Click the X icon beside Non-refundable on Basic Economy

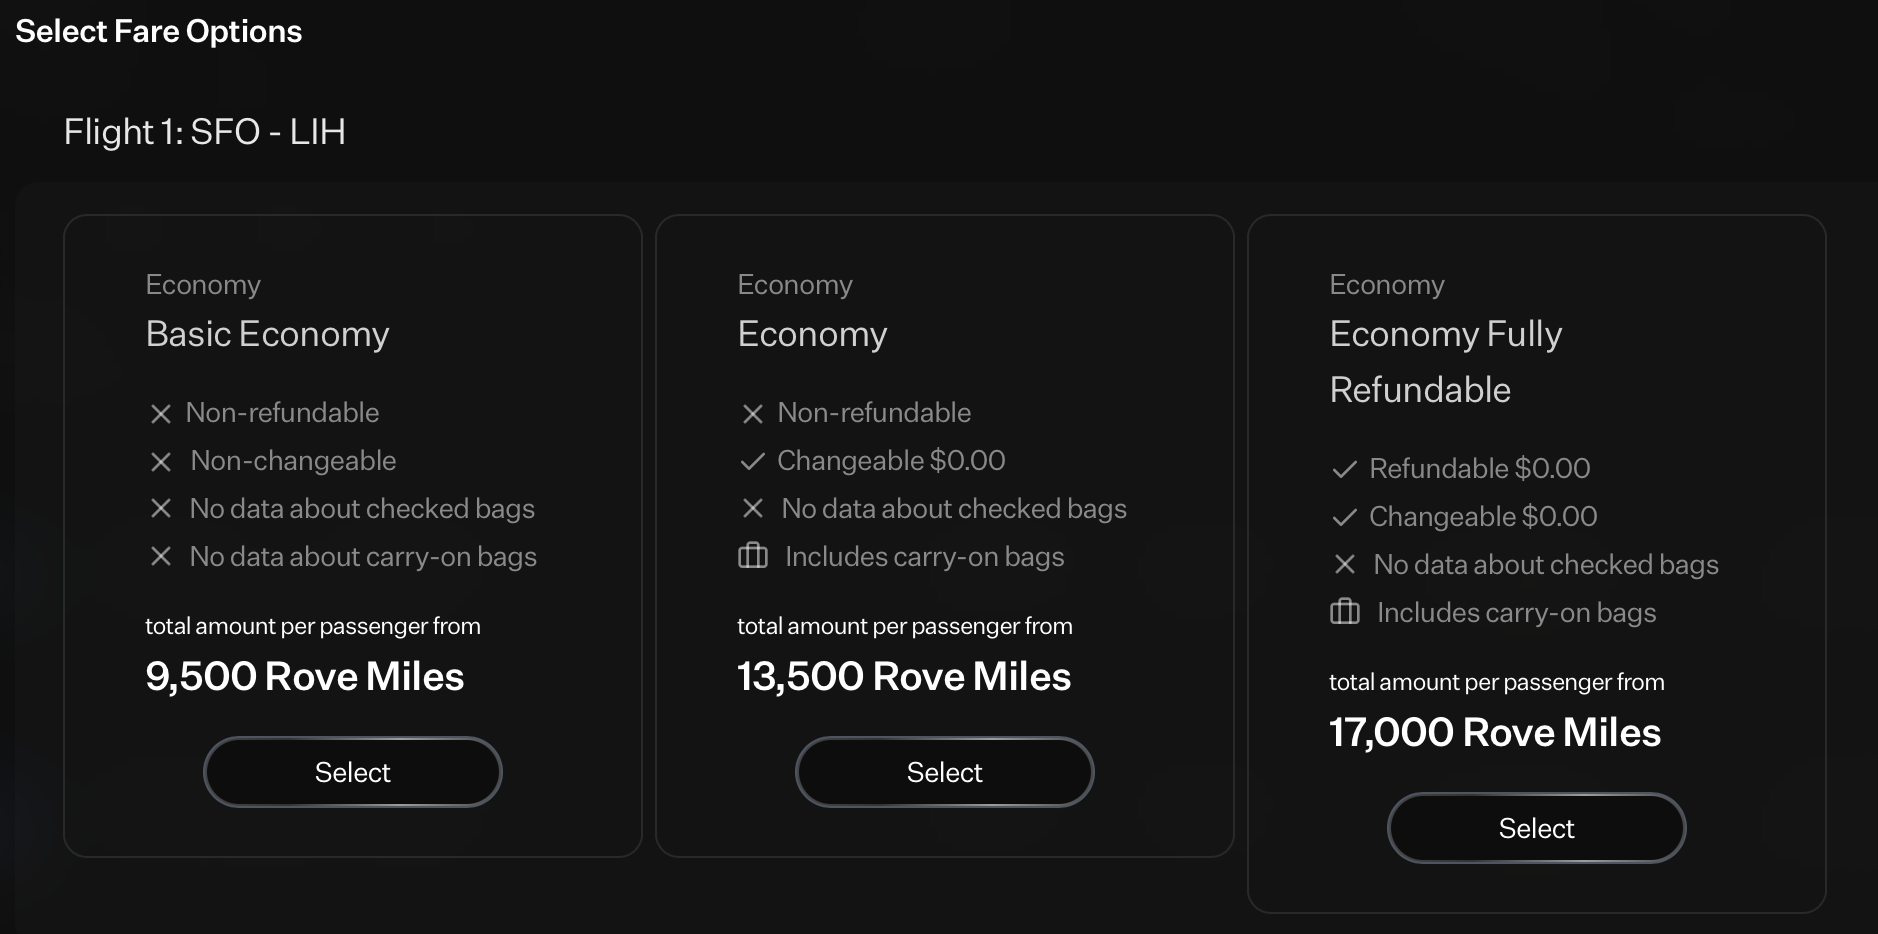tap(161, 412)
